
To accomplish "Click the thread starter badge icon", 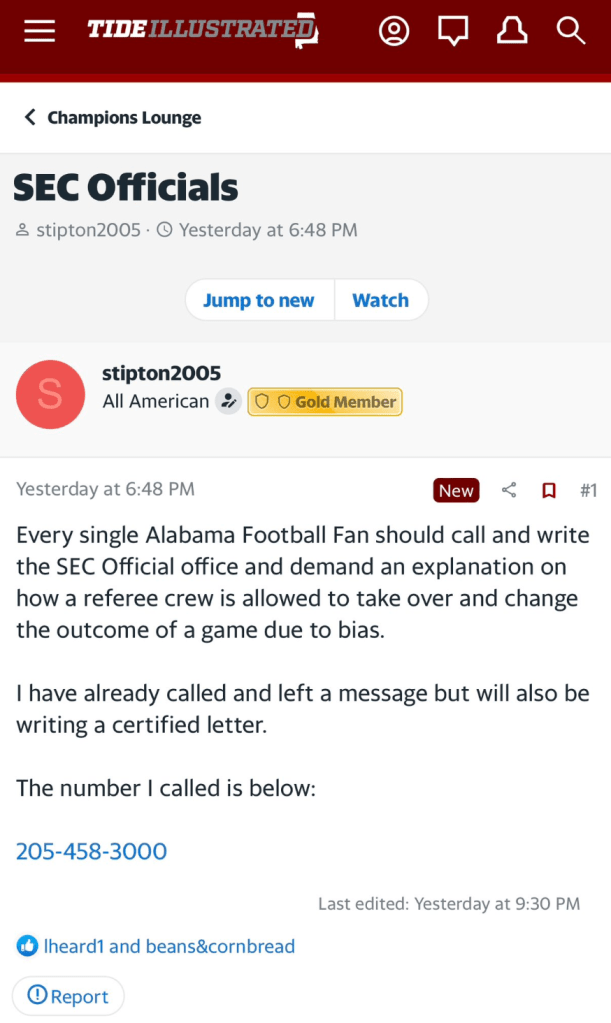I will (229, 402).
